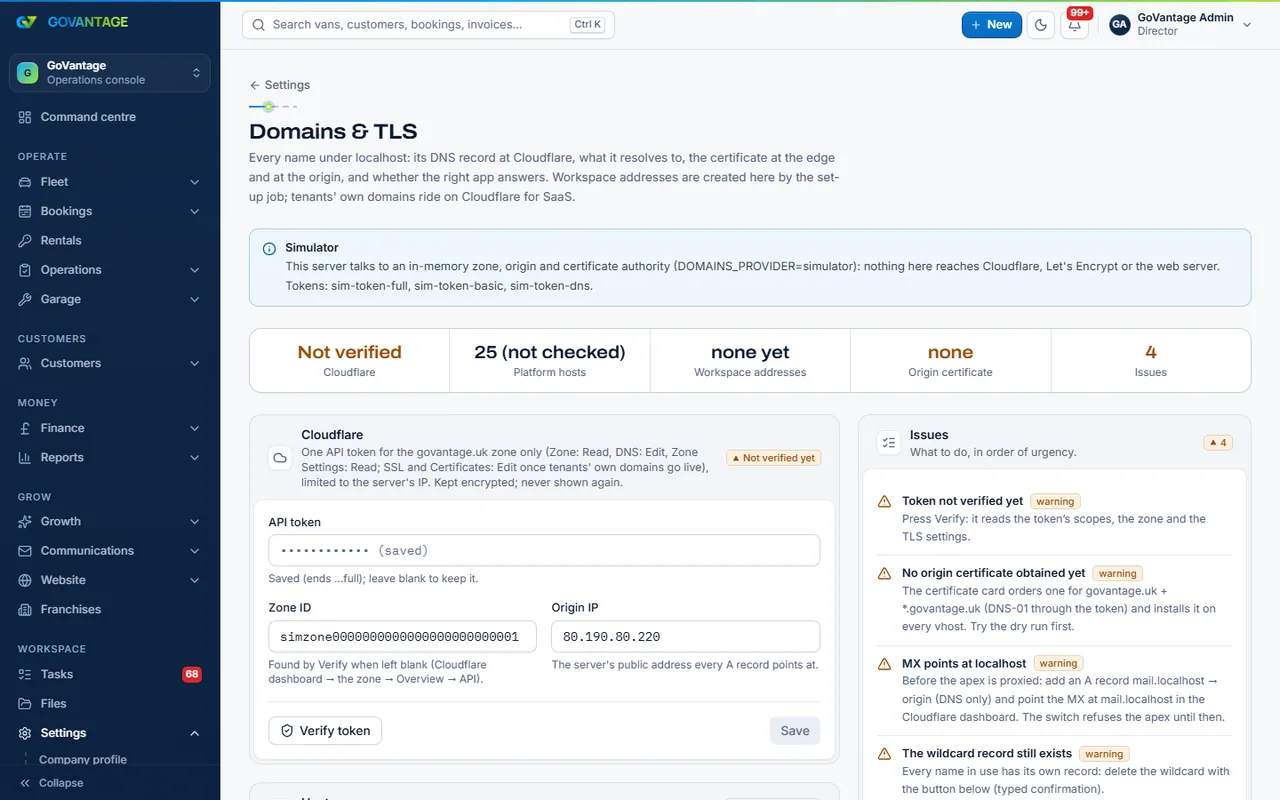Screen dimensions: 1280x800
Task: Open Franchises via its building icon
Action: (25, 609)
